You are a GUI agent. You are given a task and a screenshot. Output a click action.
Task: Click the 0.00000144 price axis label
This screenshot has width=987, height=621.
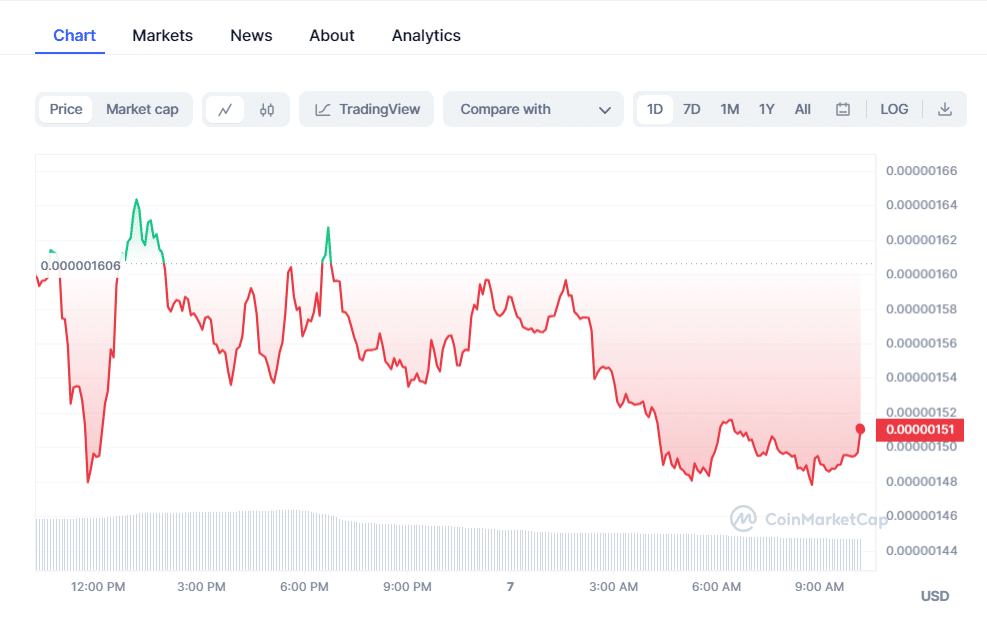tap(922, 551)
